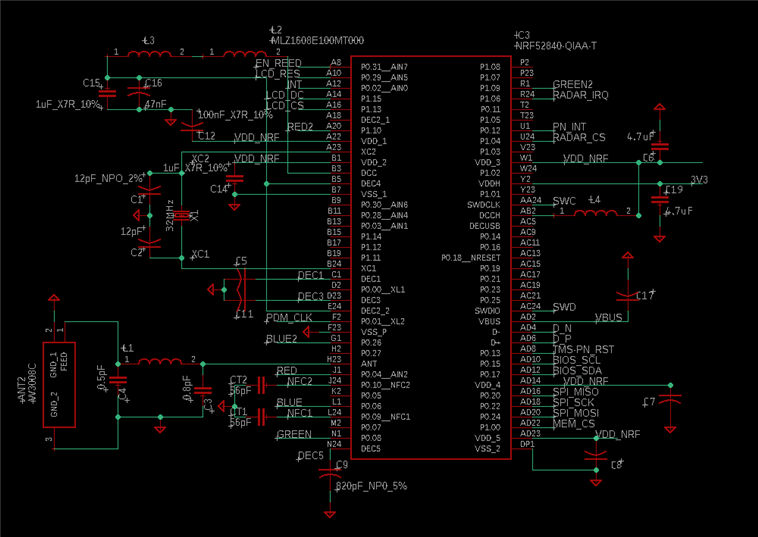Select the DEC5 net label
Viewport: 758px width, 537px height.
pyautogui.click(x=310, y=455)
